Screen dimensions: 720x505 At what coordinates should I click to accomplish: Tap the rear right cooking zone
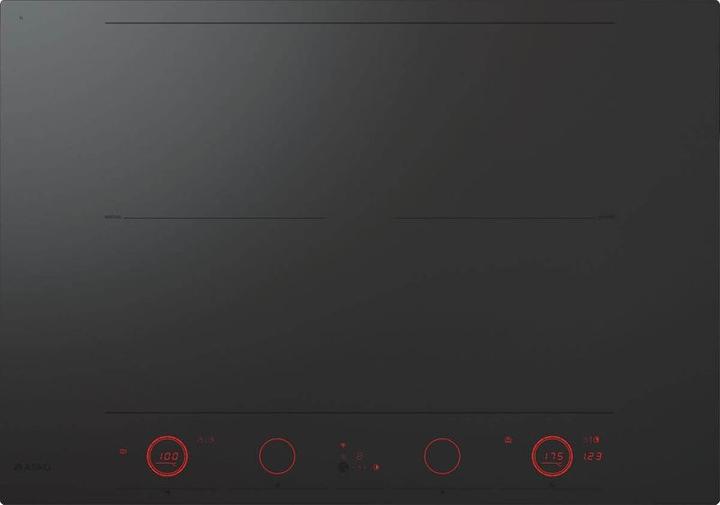(503, 120)
